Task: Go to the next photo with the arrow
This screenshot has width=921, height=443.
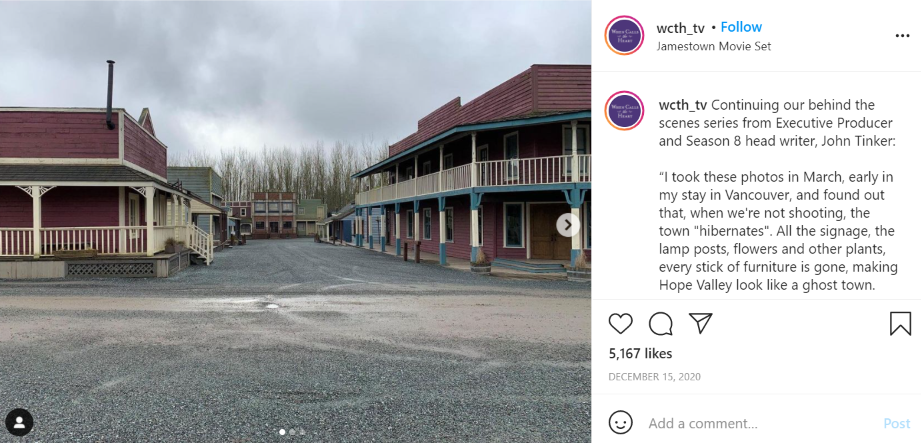Action: point(568,224)
